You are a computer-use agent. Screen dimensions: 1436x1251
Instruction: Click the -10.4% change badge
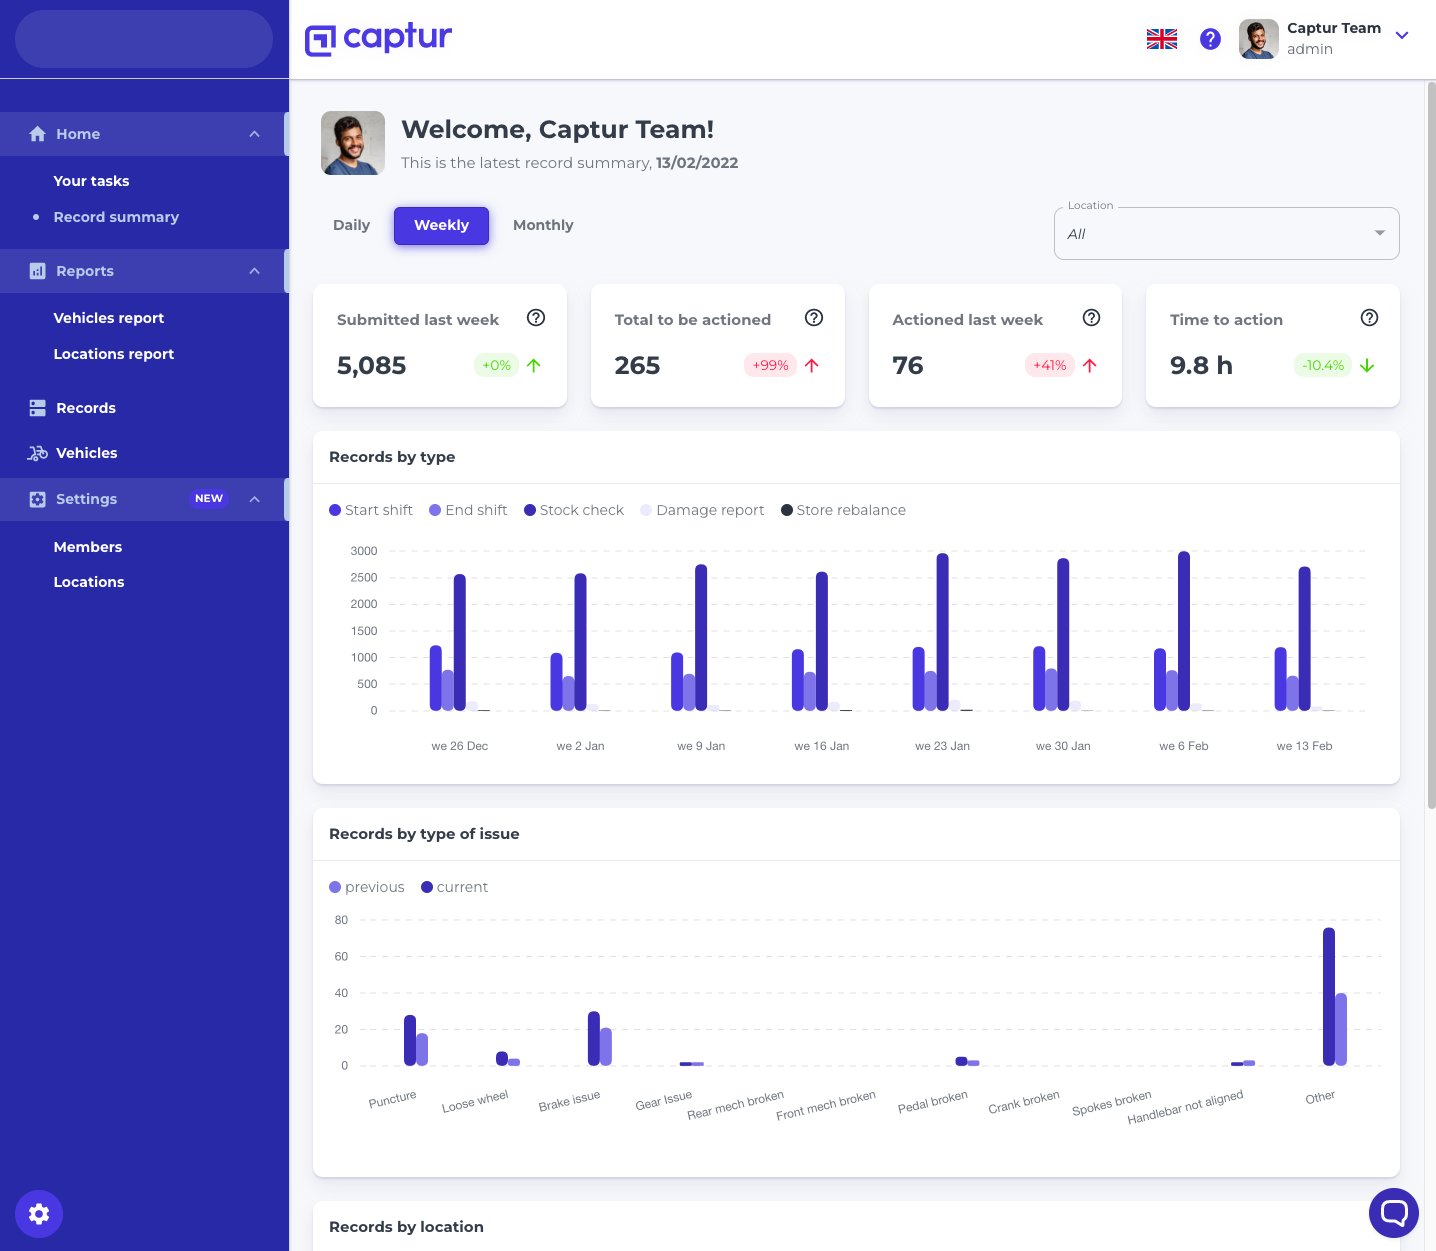[1323, 365]
